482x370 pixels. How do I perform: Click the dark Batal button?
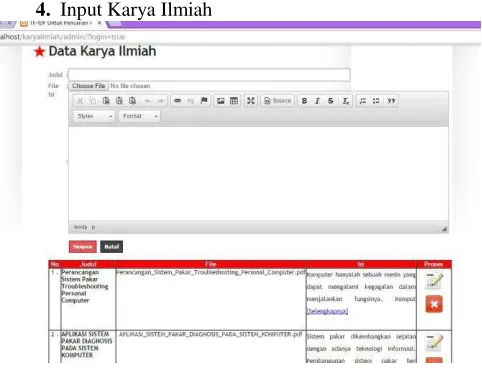tap(112, 247)
